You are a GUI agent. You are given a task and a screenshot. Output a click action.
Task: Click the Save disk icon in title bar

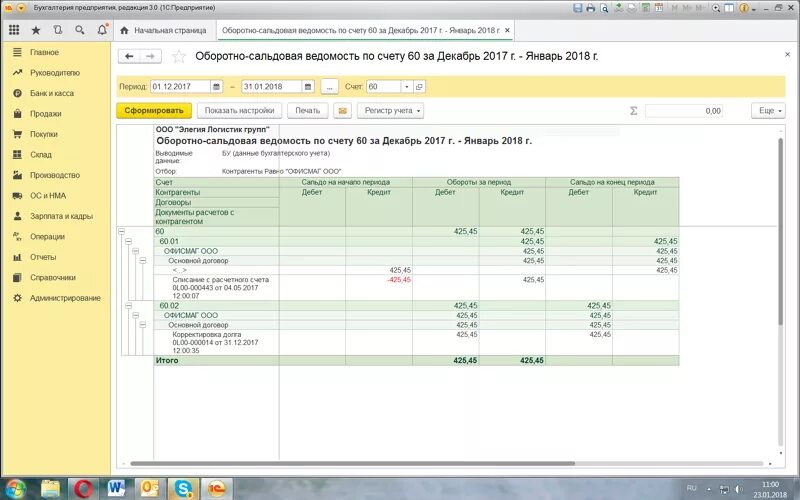click(x=578, y=8)
